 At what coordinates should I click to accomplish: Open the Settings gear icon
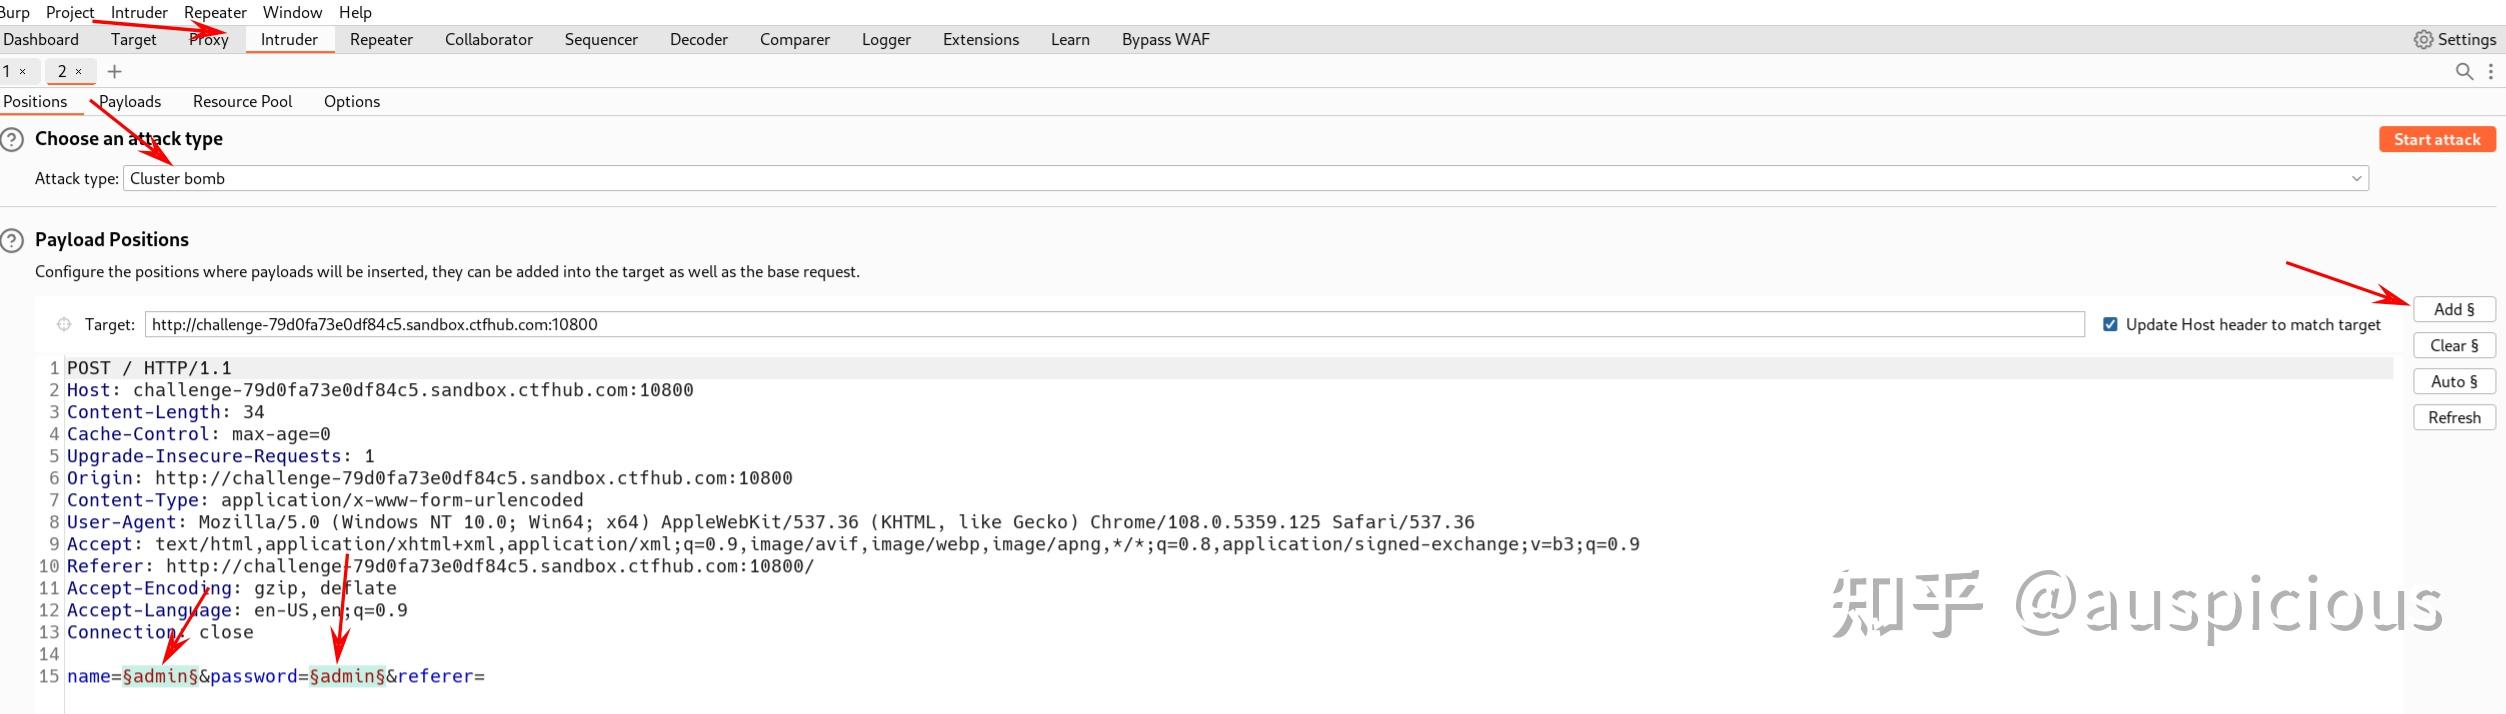[2423, 40]
